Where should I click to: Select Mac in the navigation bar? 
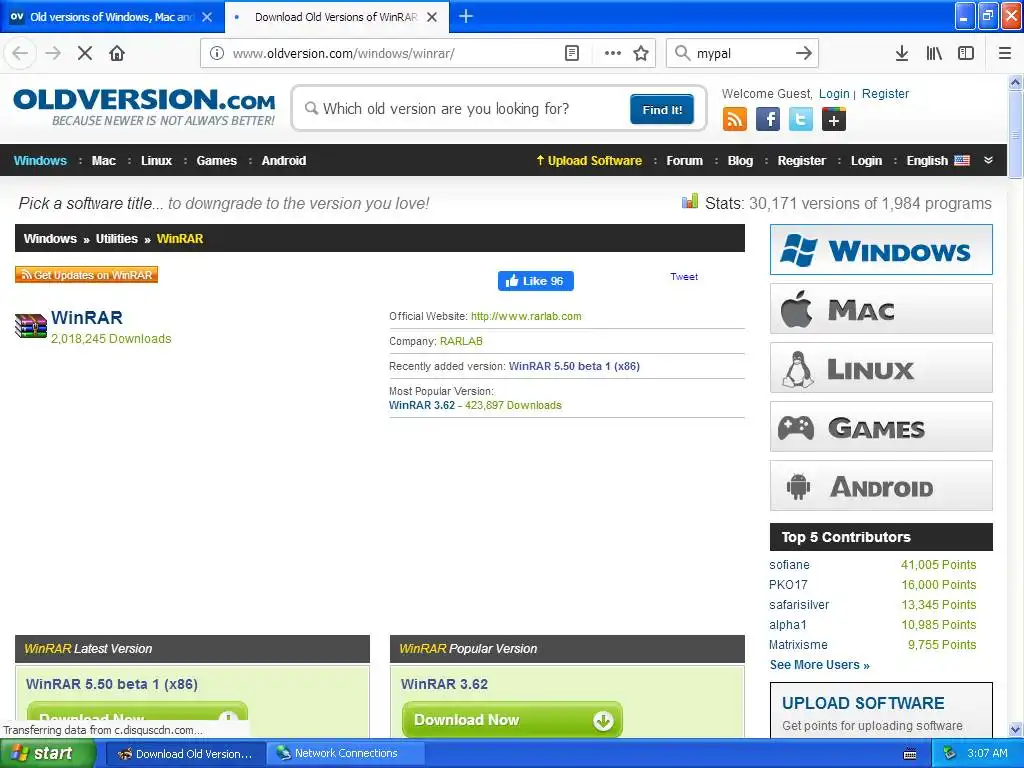[103, 161]
